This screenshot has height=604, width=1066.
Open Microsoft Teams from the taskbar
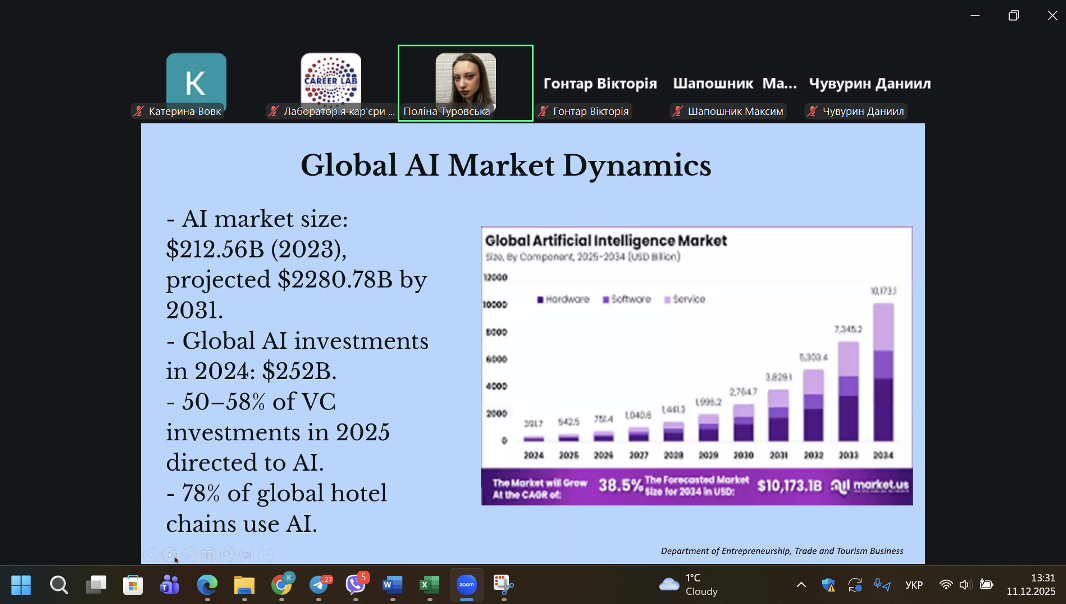tap(169, 585)
